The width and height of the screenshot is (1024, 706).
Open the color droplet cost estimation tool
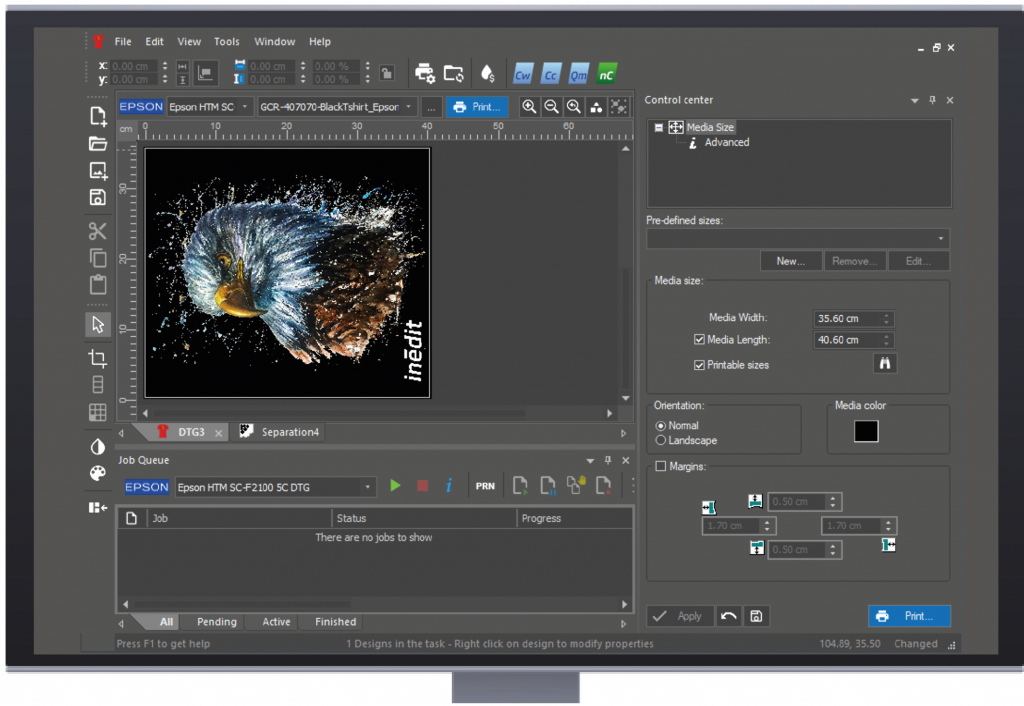tap(487, 72)
